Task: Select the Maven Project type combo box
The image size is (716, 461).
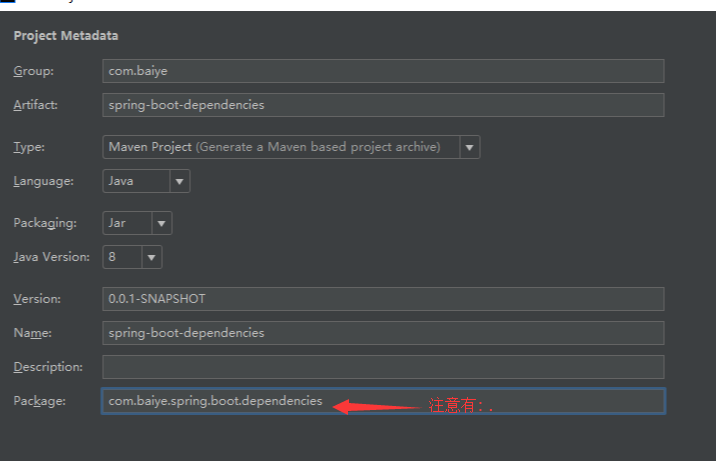Action: (291, 147)
